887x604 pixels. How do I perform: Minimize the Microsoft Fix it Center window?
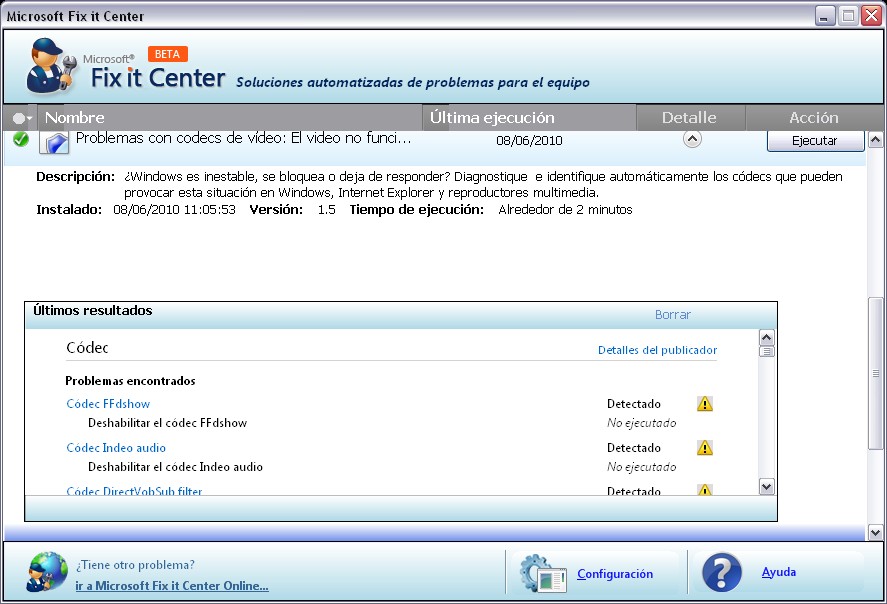pos(825,16)
